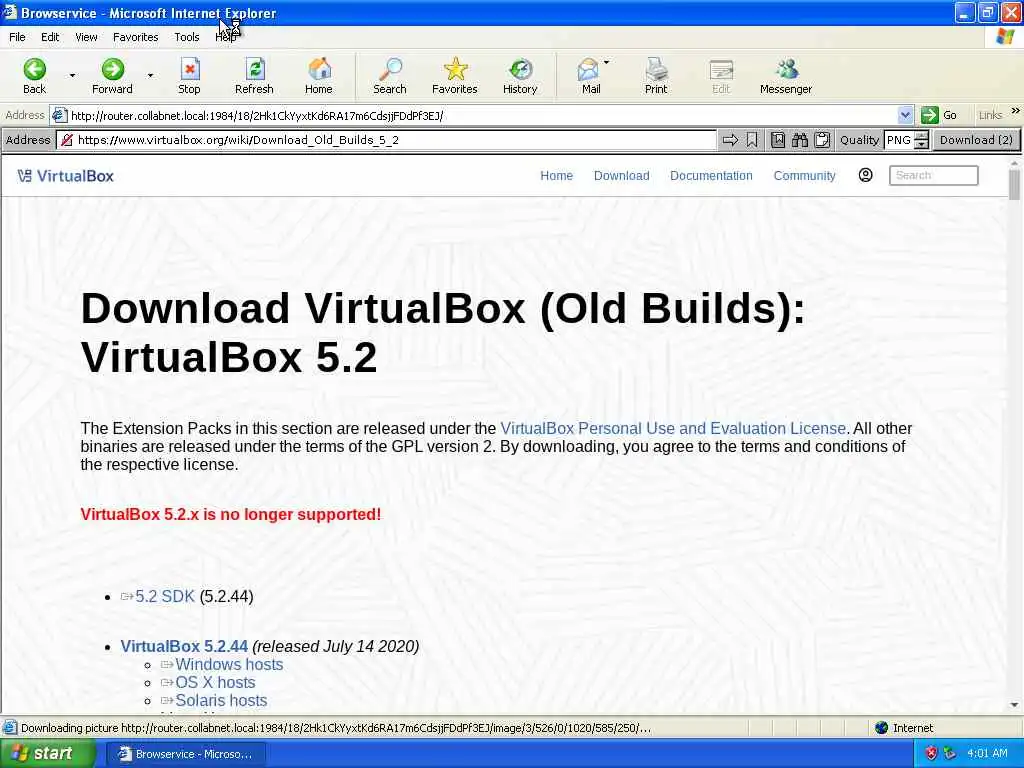Open the Edit menu
The image size is (1024, 768).
tap(50, 37)
